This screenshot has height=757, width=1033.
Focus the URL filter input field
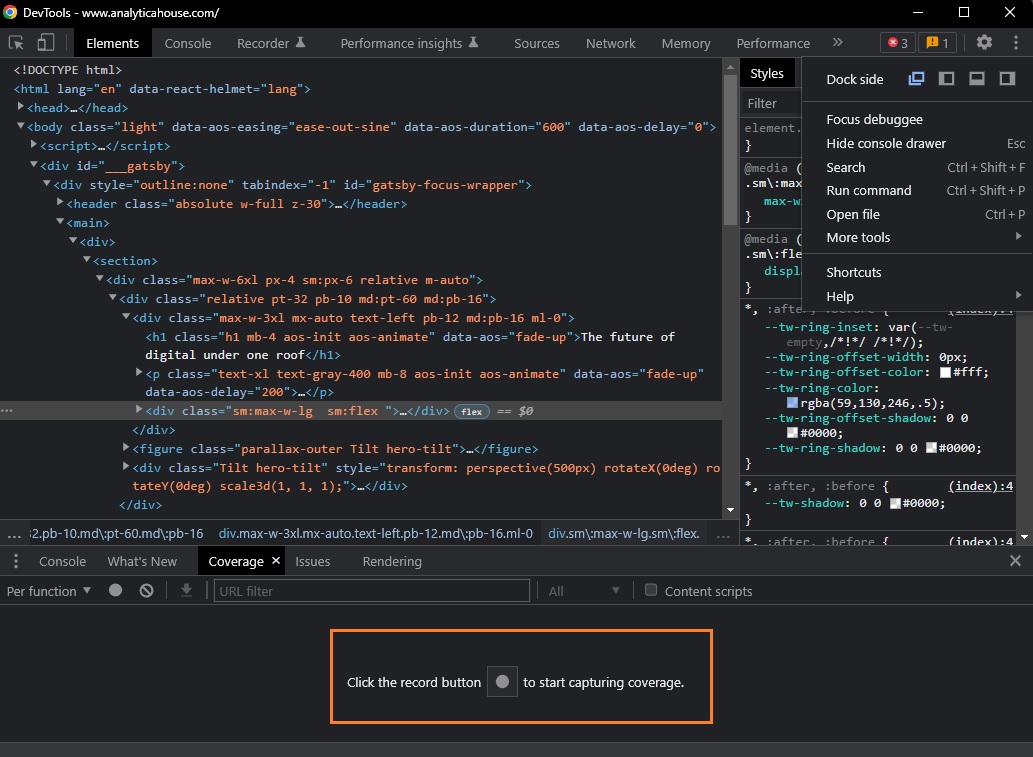tap(372, 591)
